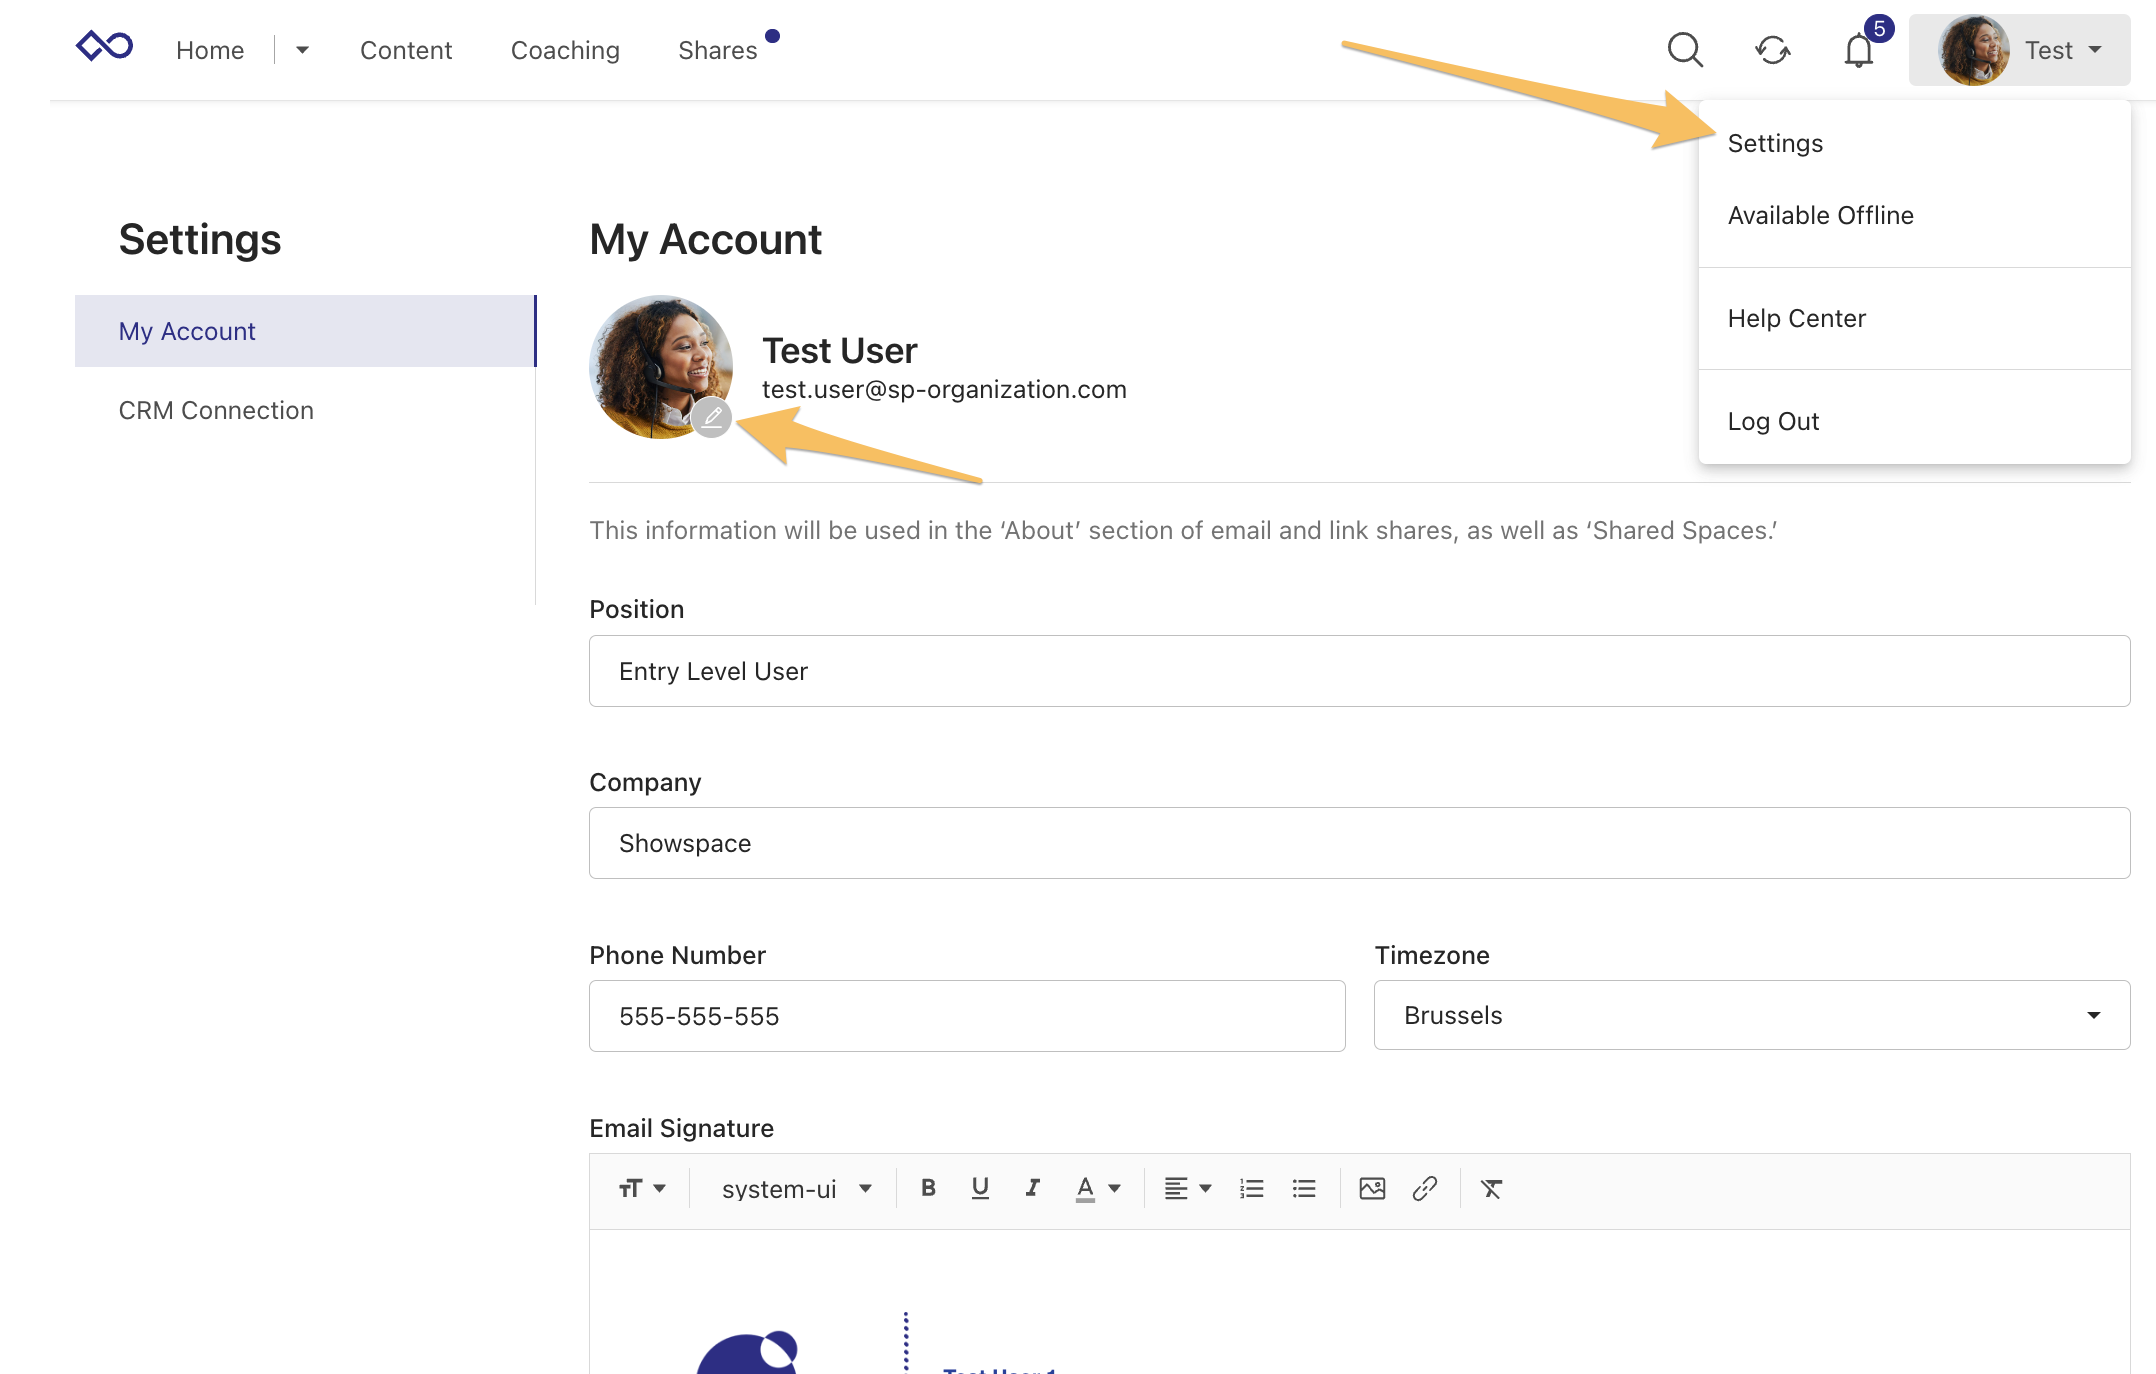Click the insert link icon
Viewport: 2156px width, 1374px height.
point(1424,1188)
